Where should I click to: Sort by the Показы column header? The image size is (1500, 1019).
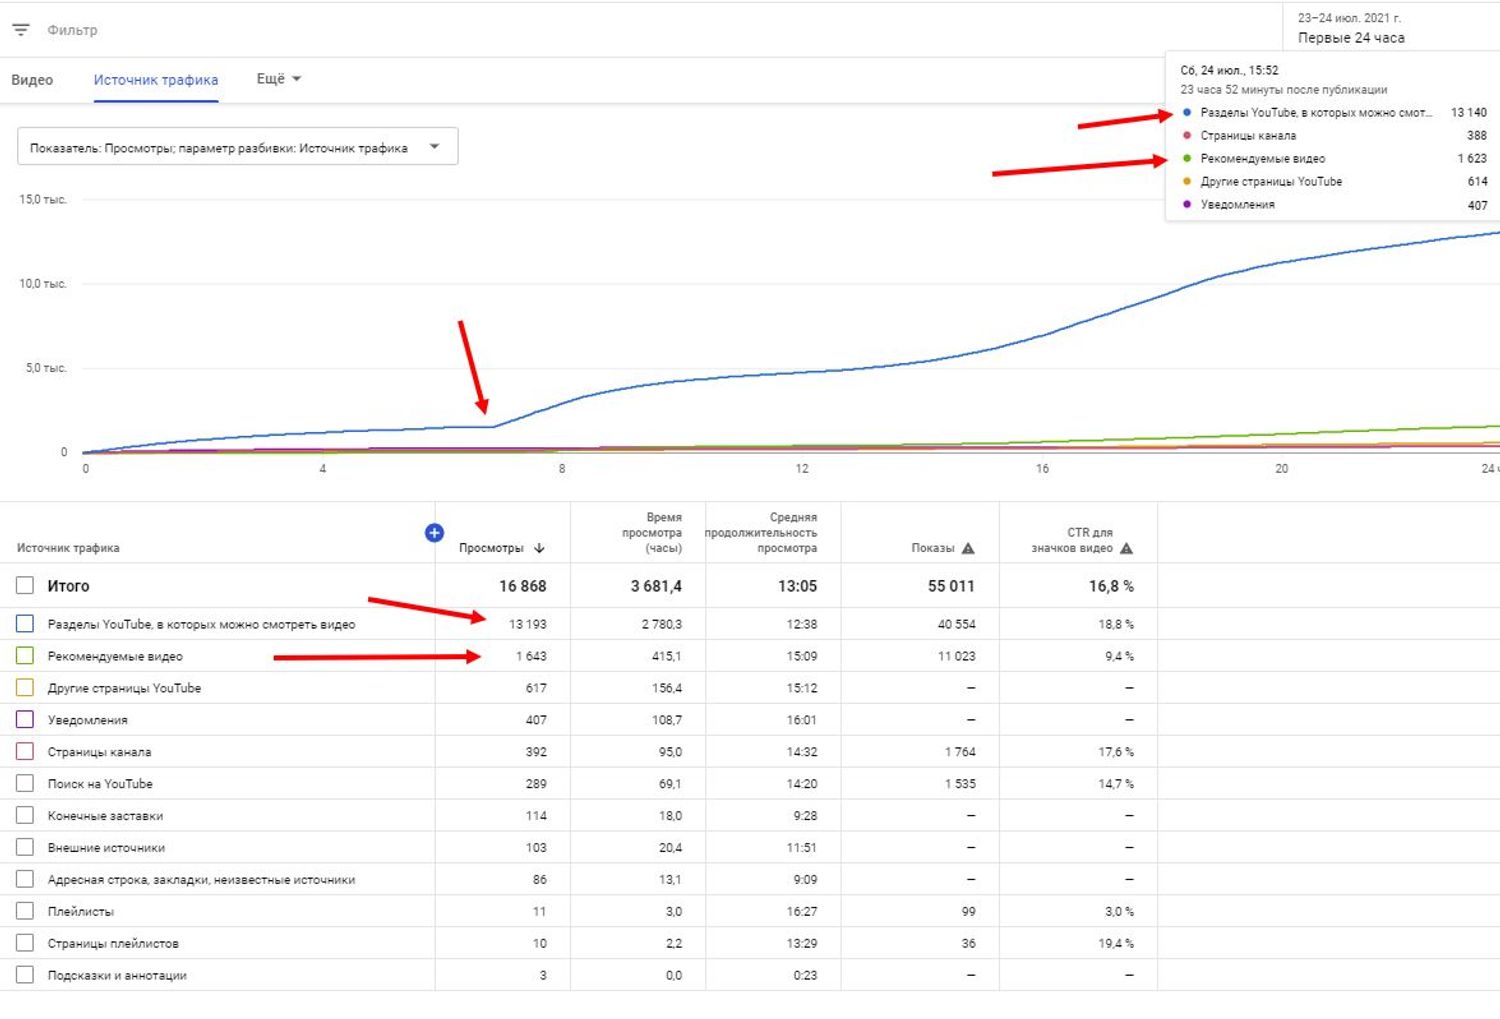[933, 548]
